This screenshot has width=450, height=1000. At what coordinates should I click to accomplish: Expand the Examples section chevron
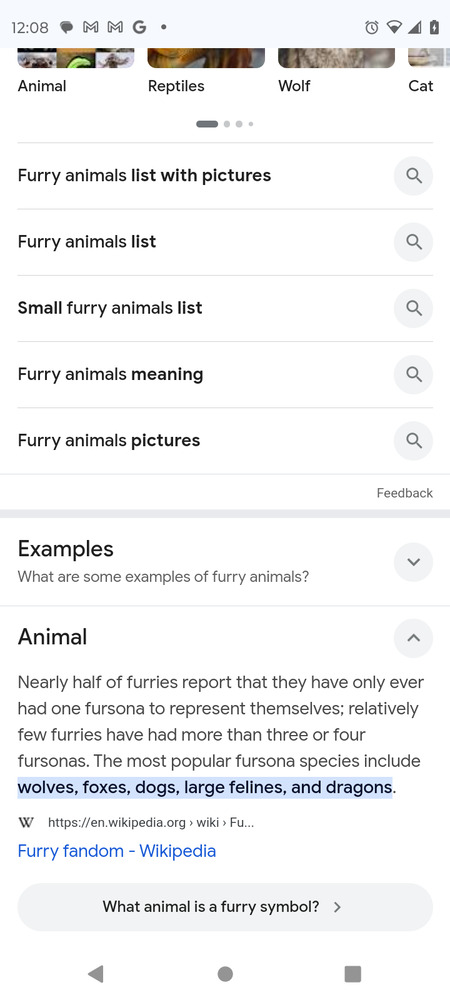coord(414,562)
